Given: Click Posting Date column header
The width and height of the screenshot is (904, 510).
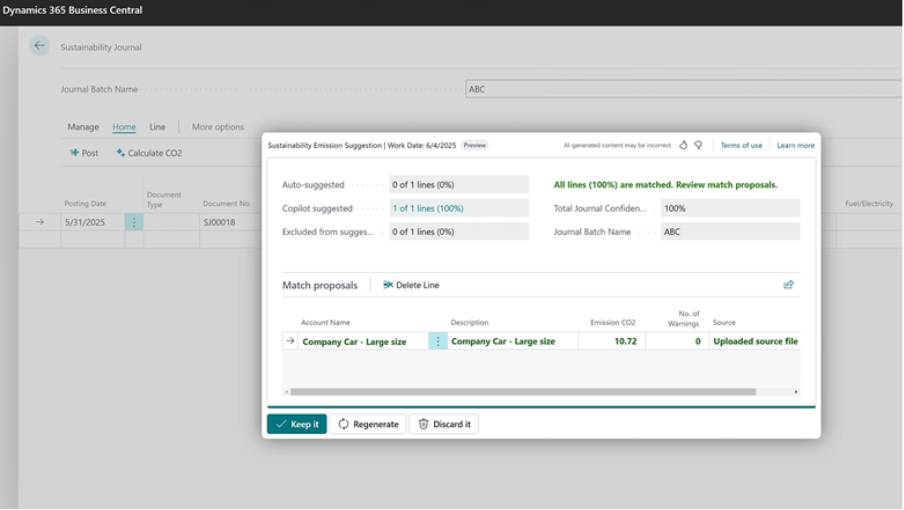Looking at the screenshot, I should point(85,203).
